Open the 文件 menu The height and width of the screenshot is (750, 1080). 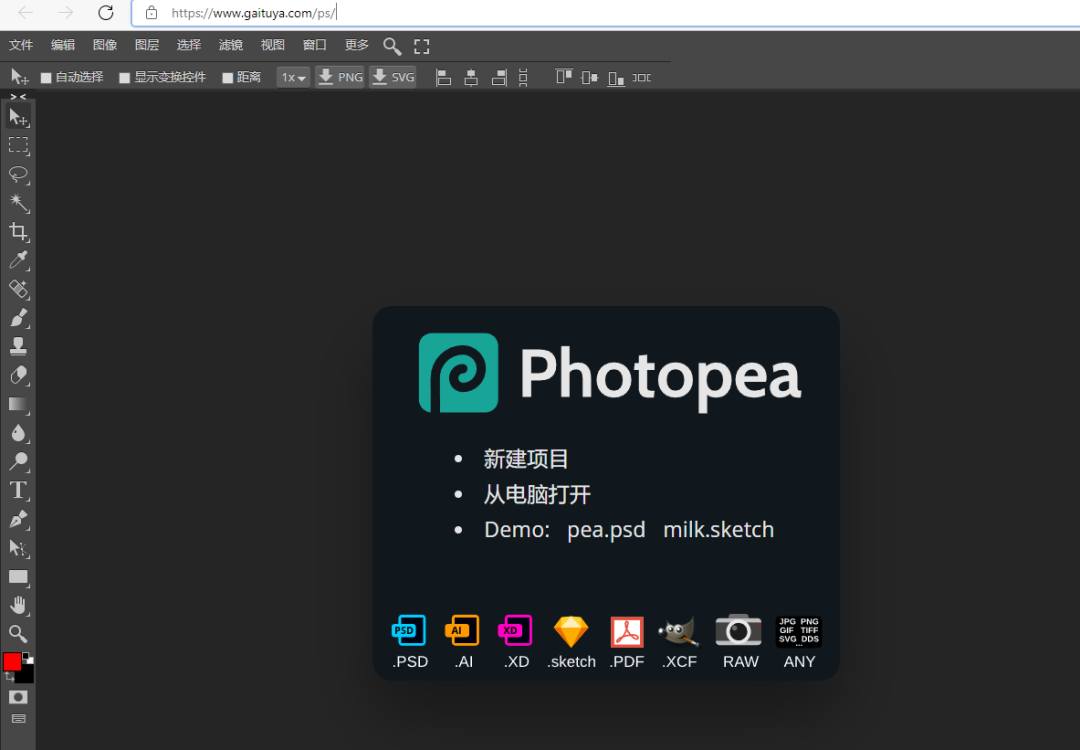(x=21, y=45)
